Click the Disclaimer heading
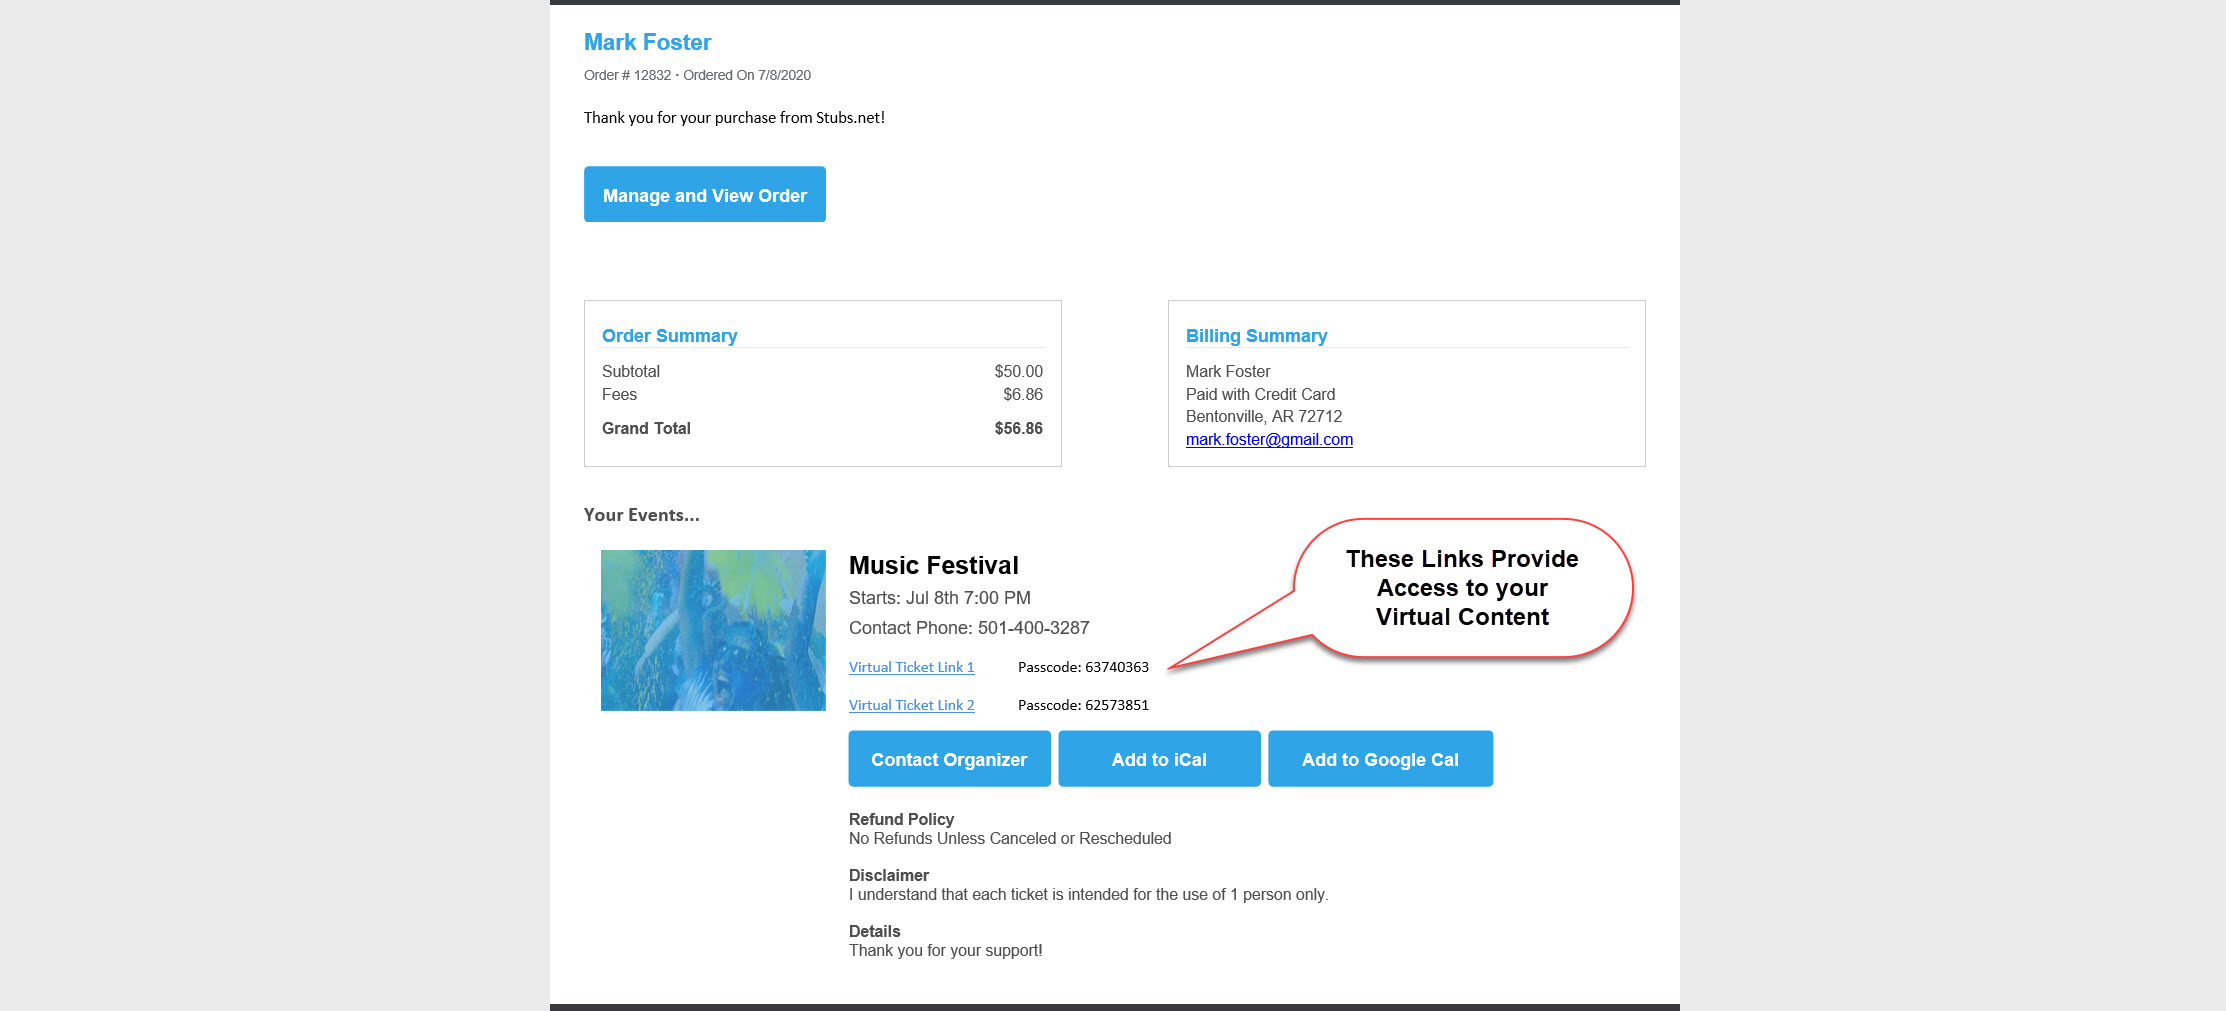The image size is (2226, 1011). [888, 875]
